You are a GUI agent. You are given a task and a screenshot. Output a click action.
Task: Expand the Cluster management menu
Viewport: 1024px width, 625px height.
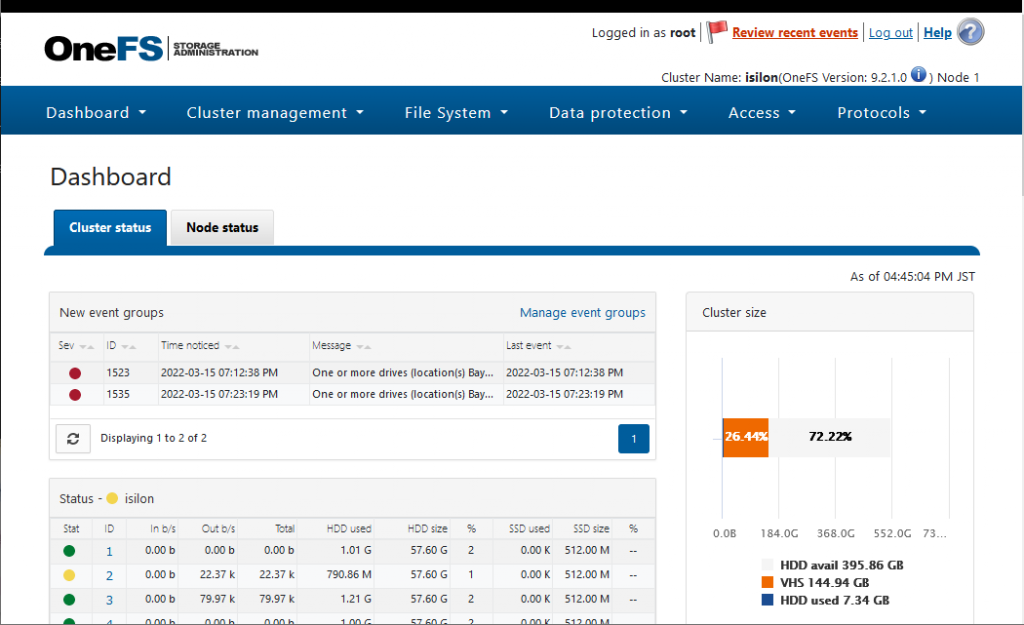tap(275, 112)
